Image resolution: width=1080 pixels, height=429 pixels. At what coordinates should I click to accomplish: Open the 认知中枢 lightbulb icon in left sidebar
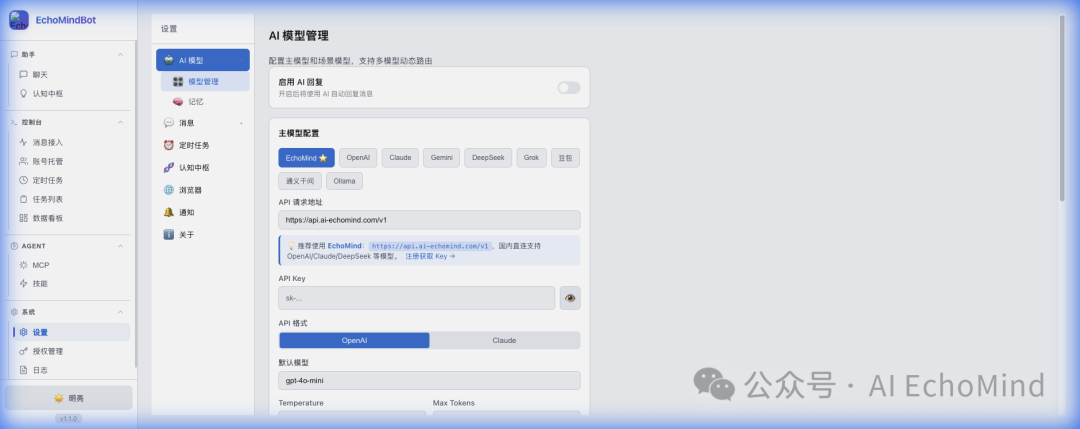(x=23, y=94)
